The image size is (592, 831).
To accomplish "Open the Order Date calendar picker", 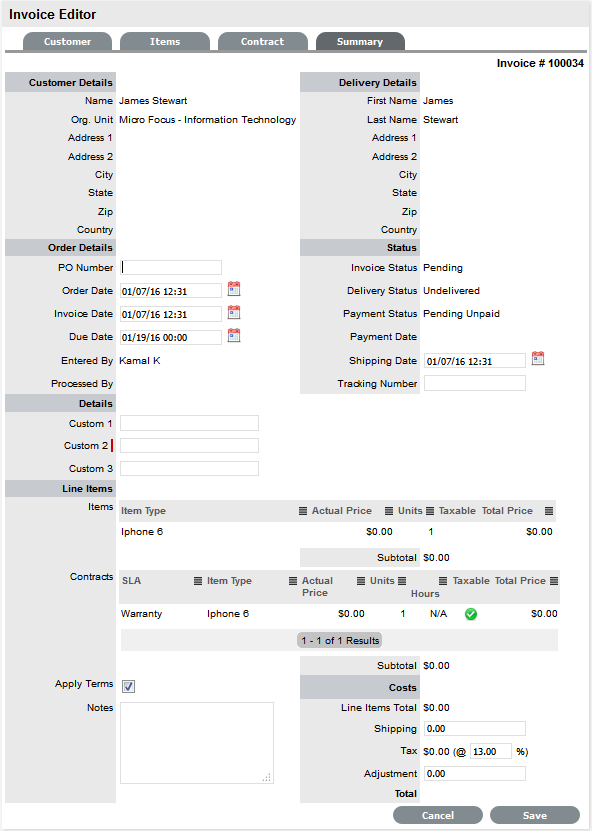I will [235, 290].
